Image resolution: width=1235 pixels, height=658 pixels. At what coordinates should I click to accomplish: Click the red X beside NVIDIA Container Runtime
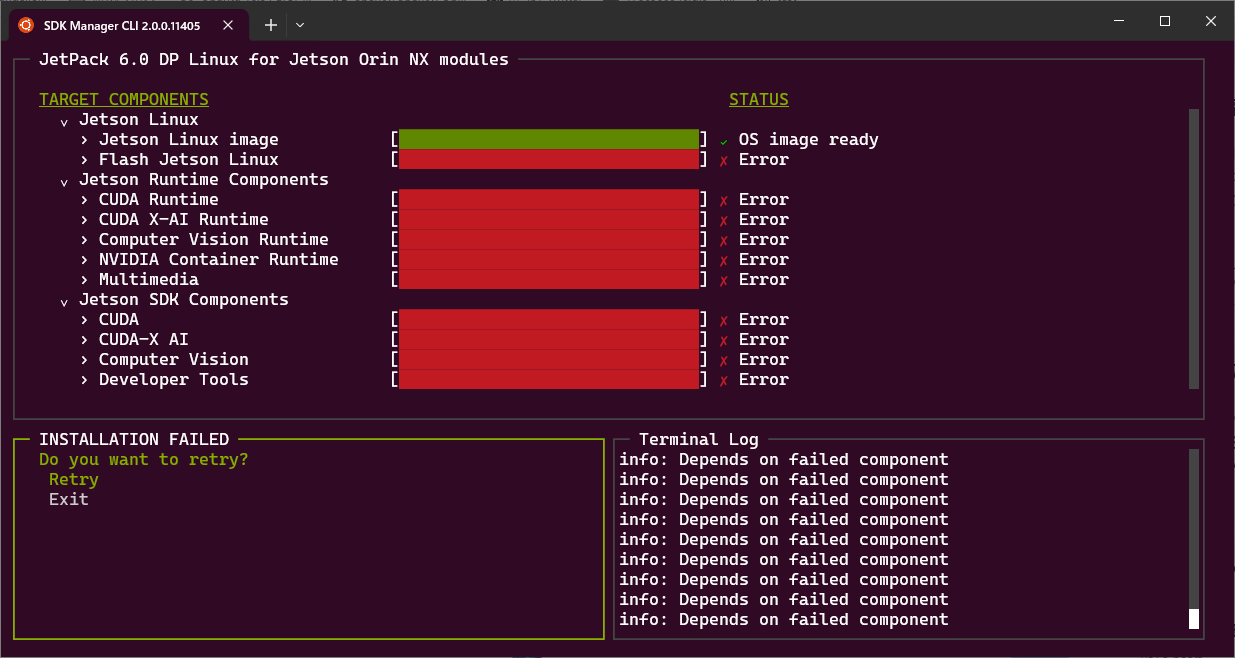(x=725, y=259)
